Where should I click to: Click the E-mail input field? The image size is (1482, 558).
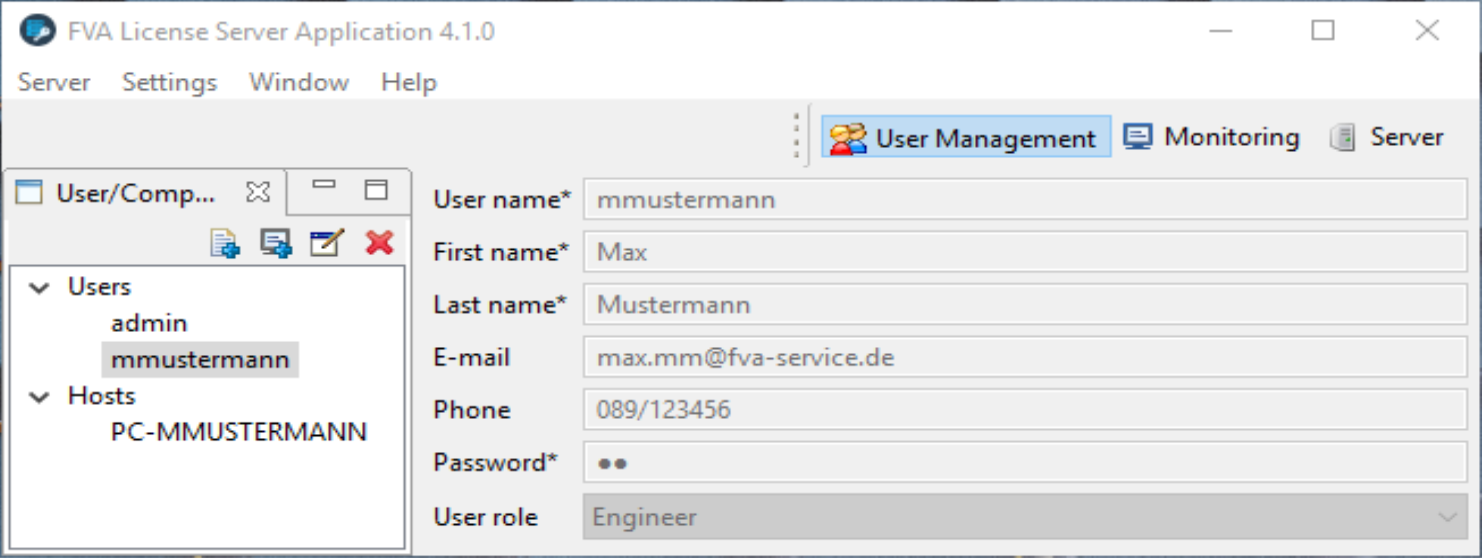[x=1024, y=357]
